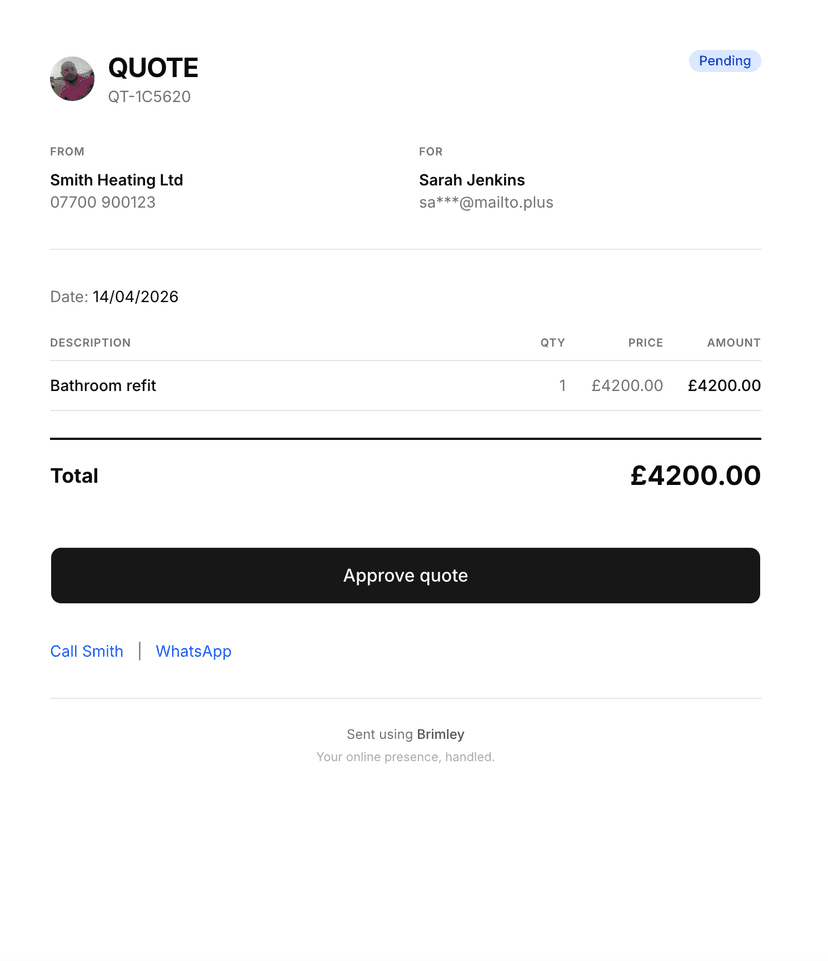Open the WhatsApp link
This screenshot has height=961, width=828.
(193, 651)
